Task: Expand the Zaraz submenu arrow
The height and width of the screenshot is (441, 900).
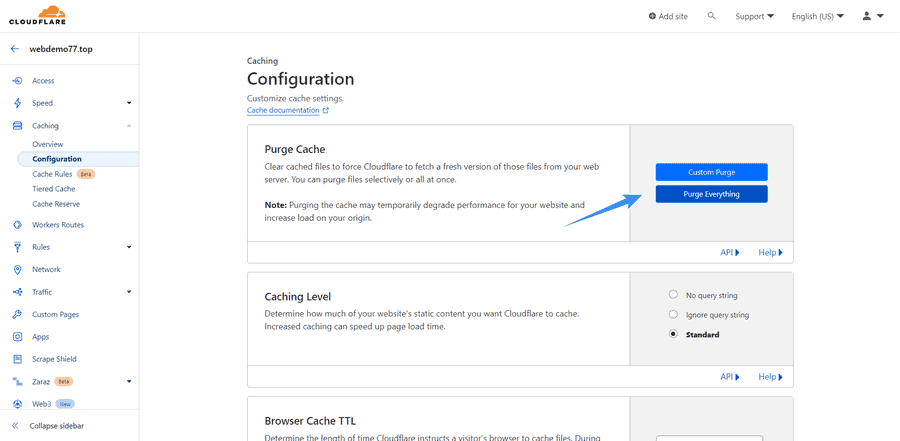Action: click(129, 381)
